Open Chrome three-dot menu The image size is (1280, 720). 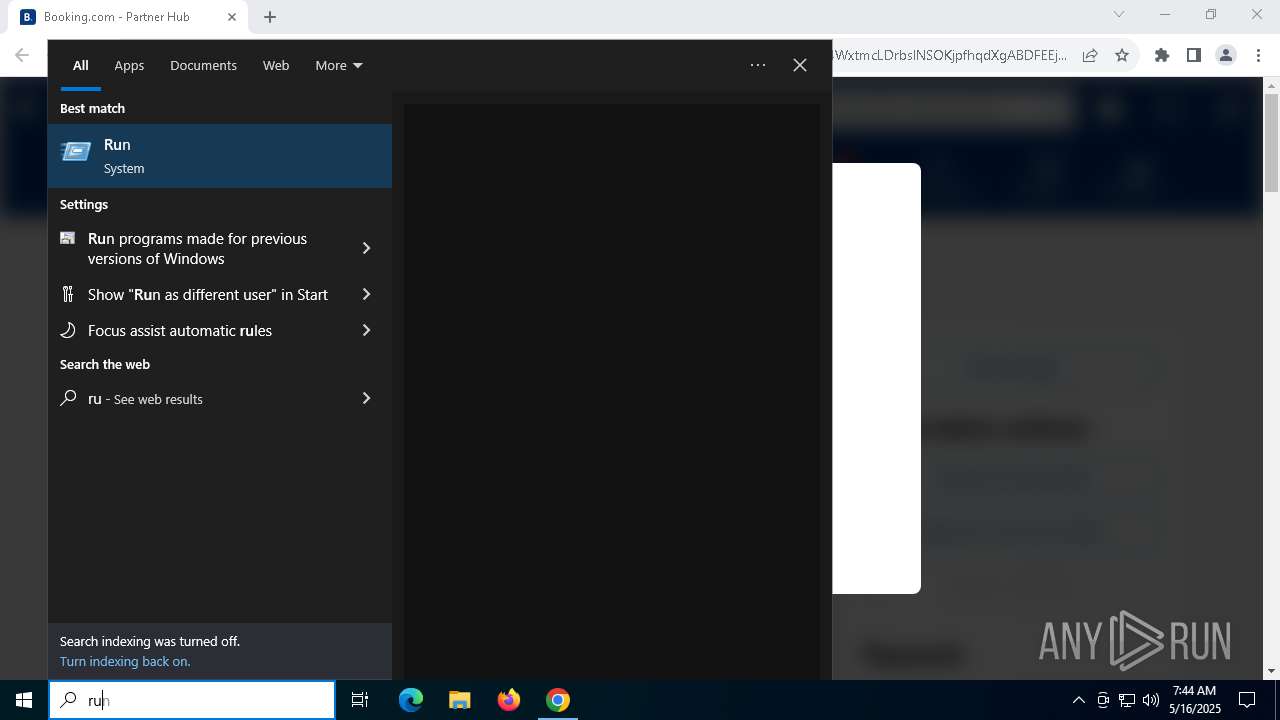point(1258,55)
